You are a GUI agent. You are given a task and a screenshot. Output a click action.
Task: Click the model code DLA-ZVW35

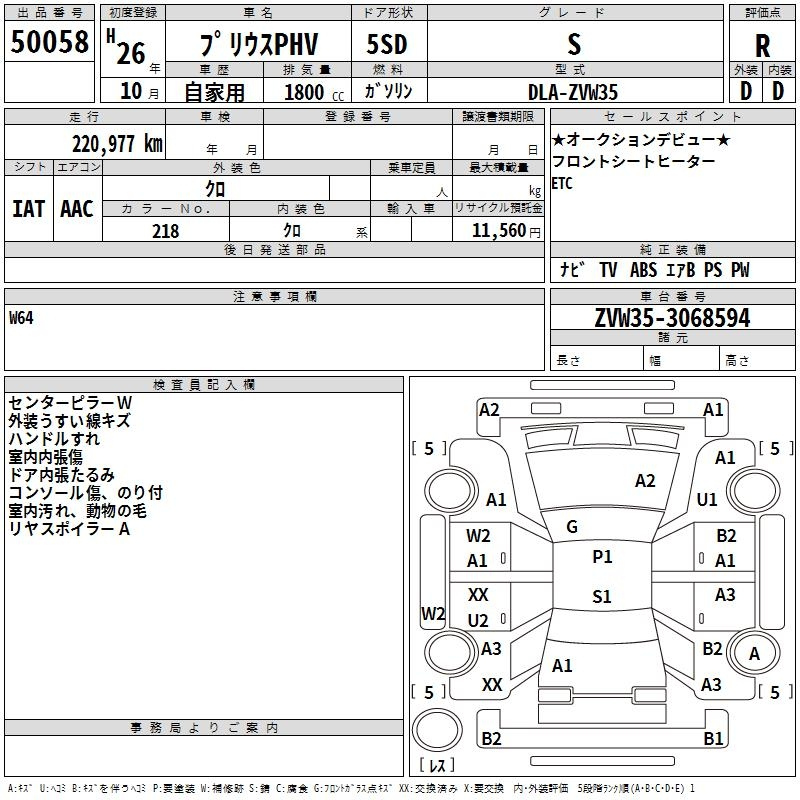(x=573, y=92)
